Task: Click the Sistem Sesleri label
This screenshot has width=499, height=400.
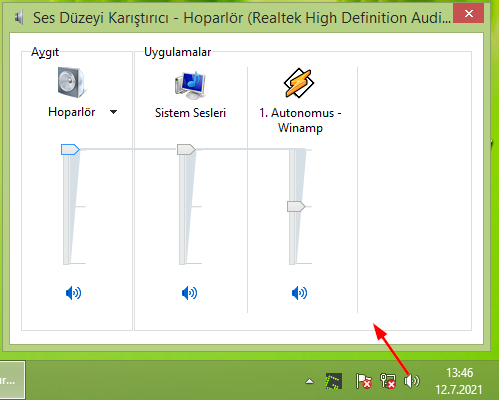Action: tap(190, 113)
